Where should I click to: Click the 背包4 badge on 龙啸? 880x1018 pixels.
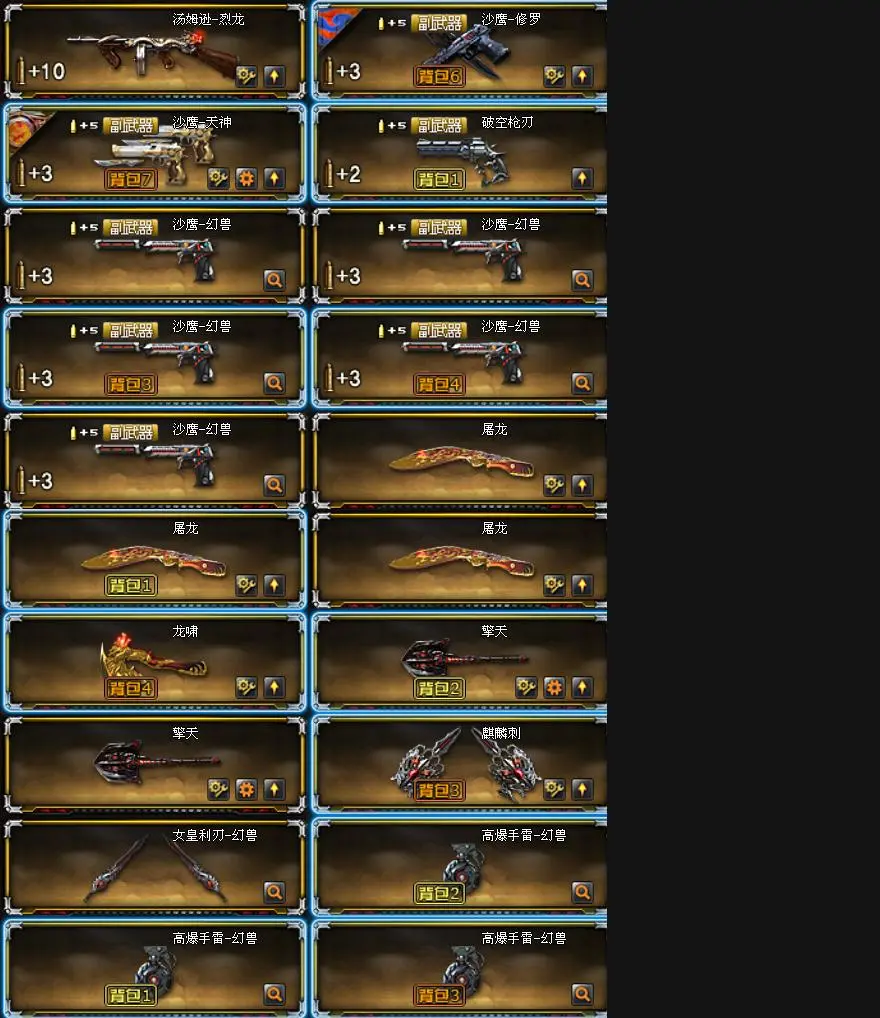[131, 688]
